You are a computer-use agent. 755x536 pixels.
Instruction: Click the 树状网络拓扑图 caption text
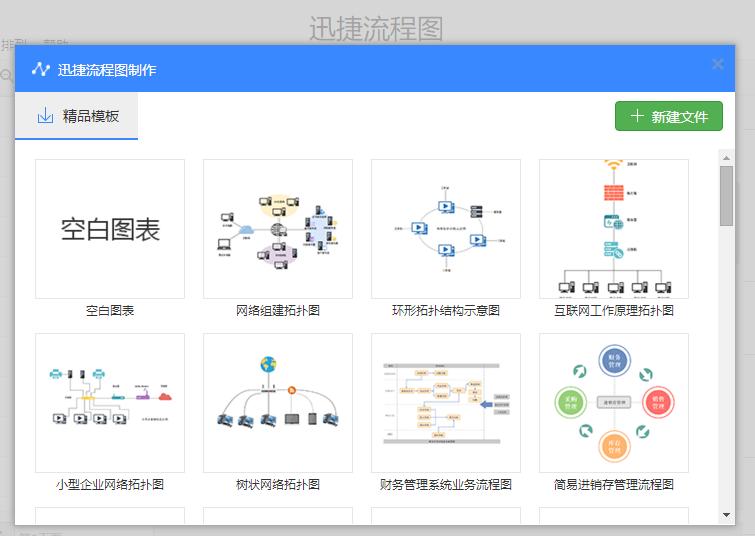(278, 484)
